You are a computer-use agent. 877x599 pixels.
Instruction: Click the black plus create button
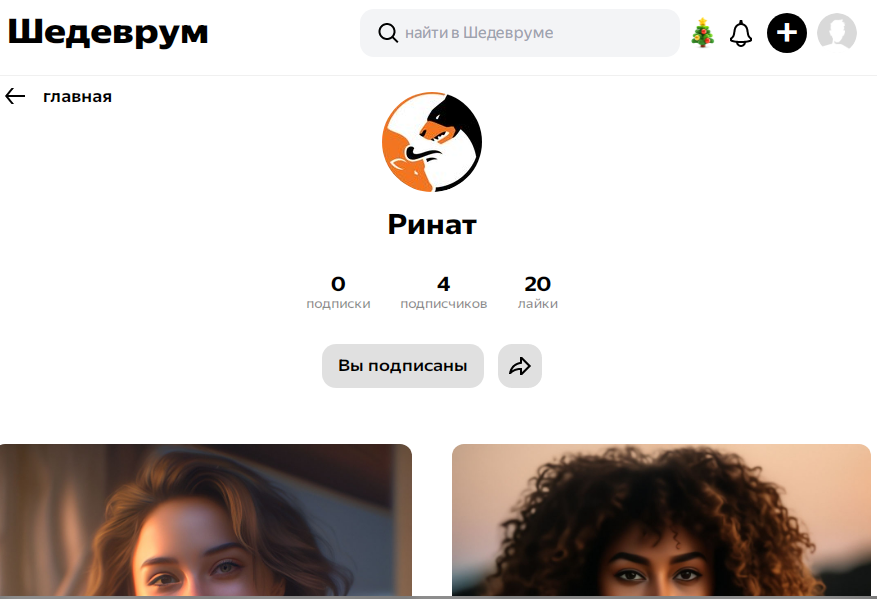pos(786,33)
